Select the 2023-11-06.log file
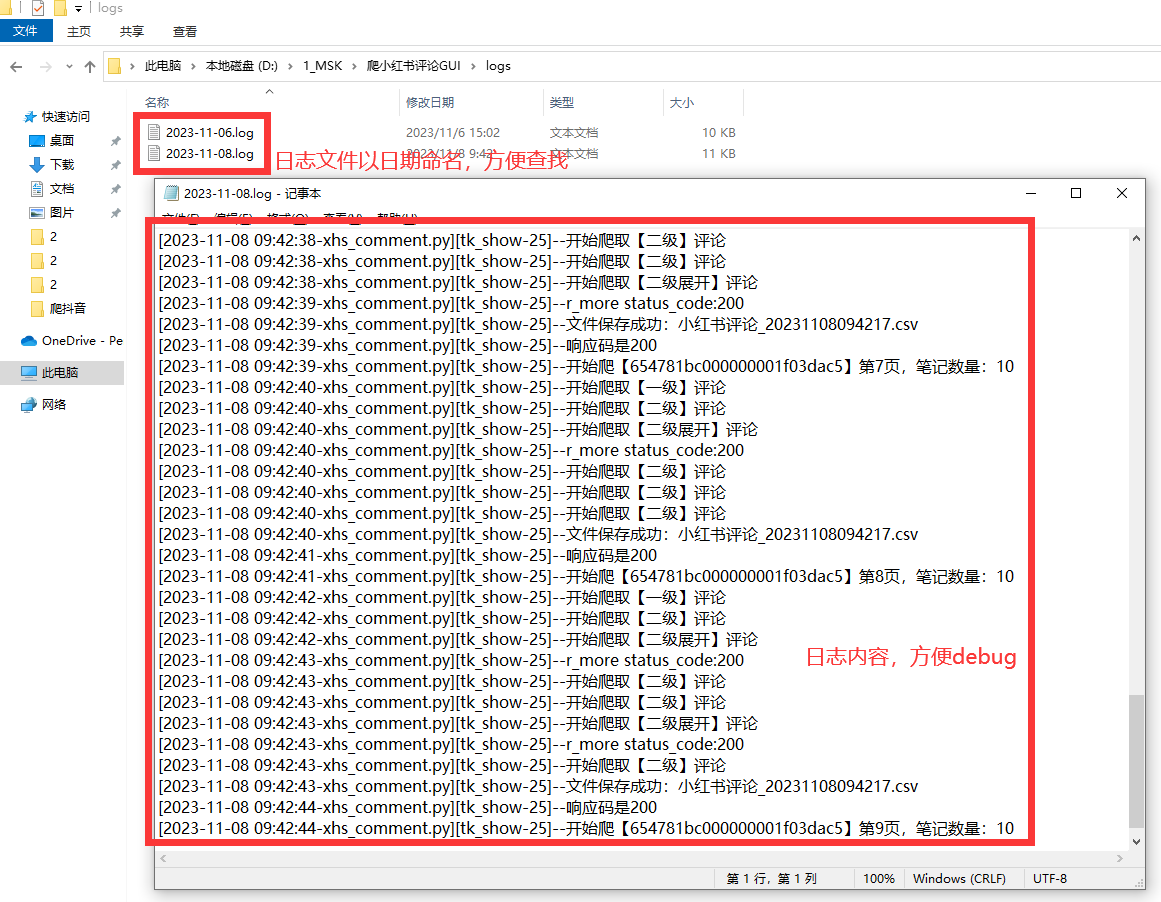This screenshot has height=902, width=1161. point(209,132)
